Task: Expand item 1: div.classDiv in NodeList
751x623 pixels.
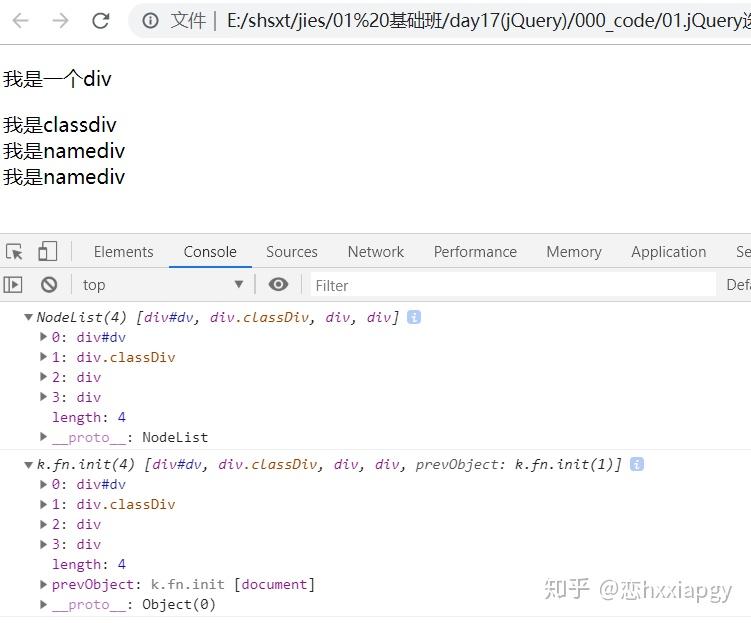Action: click(43, 357)
